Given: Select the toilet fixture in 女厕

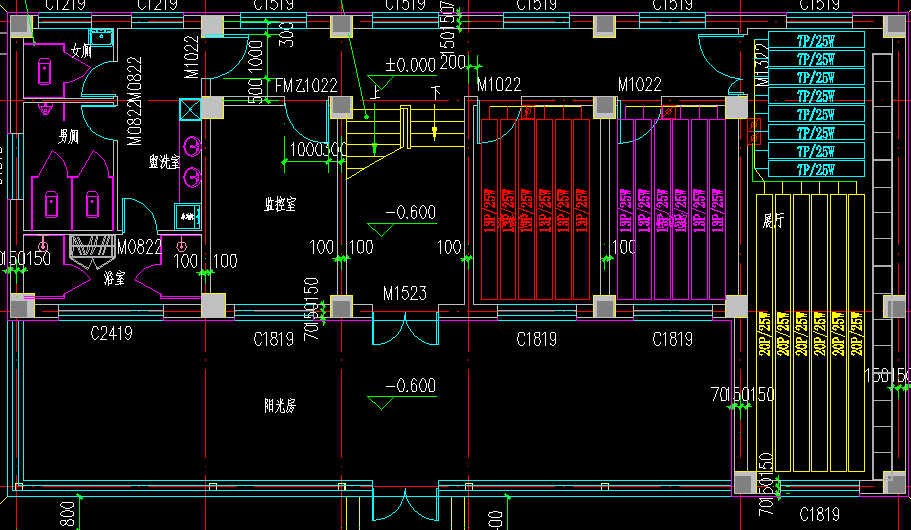Looking at the screenshot, I should [x=46, y=70].
